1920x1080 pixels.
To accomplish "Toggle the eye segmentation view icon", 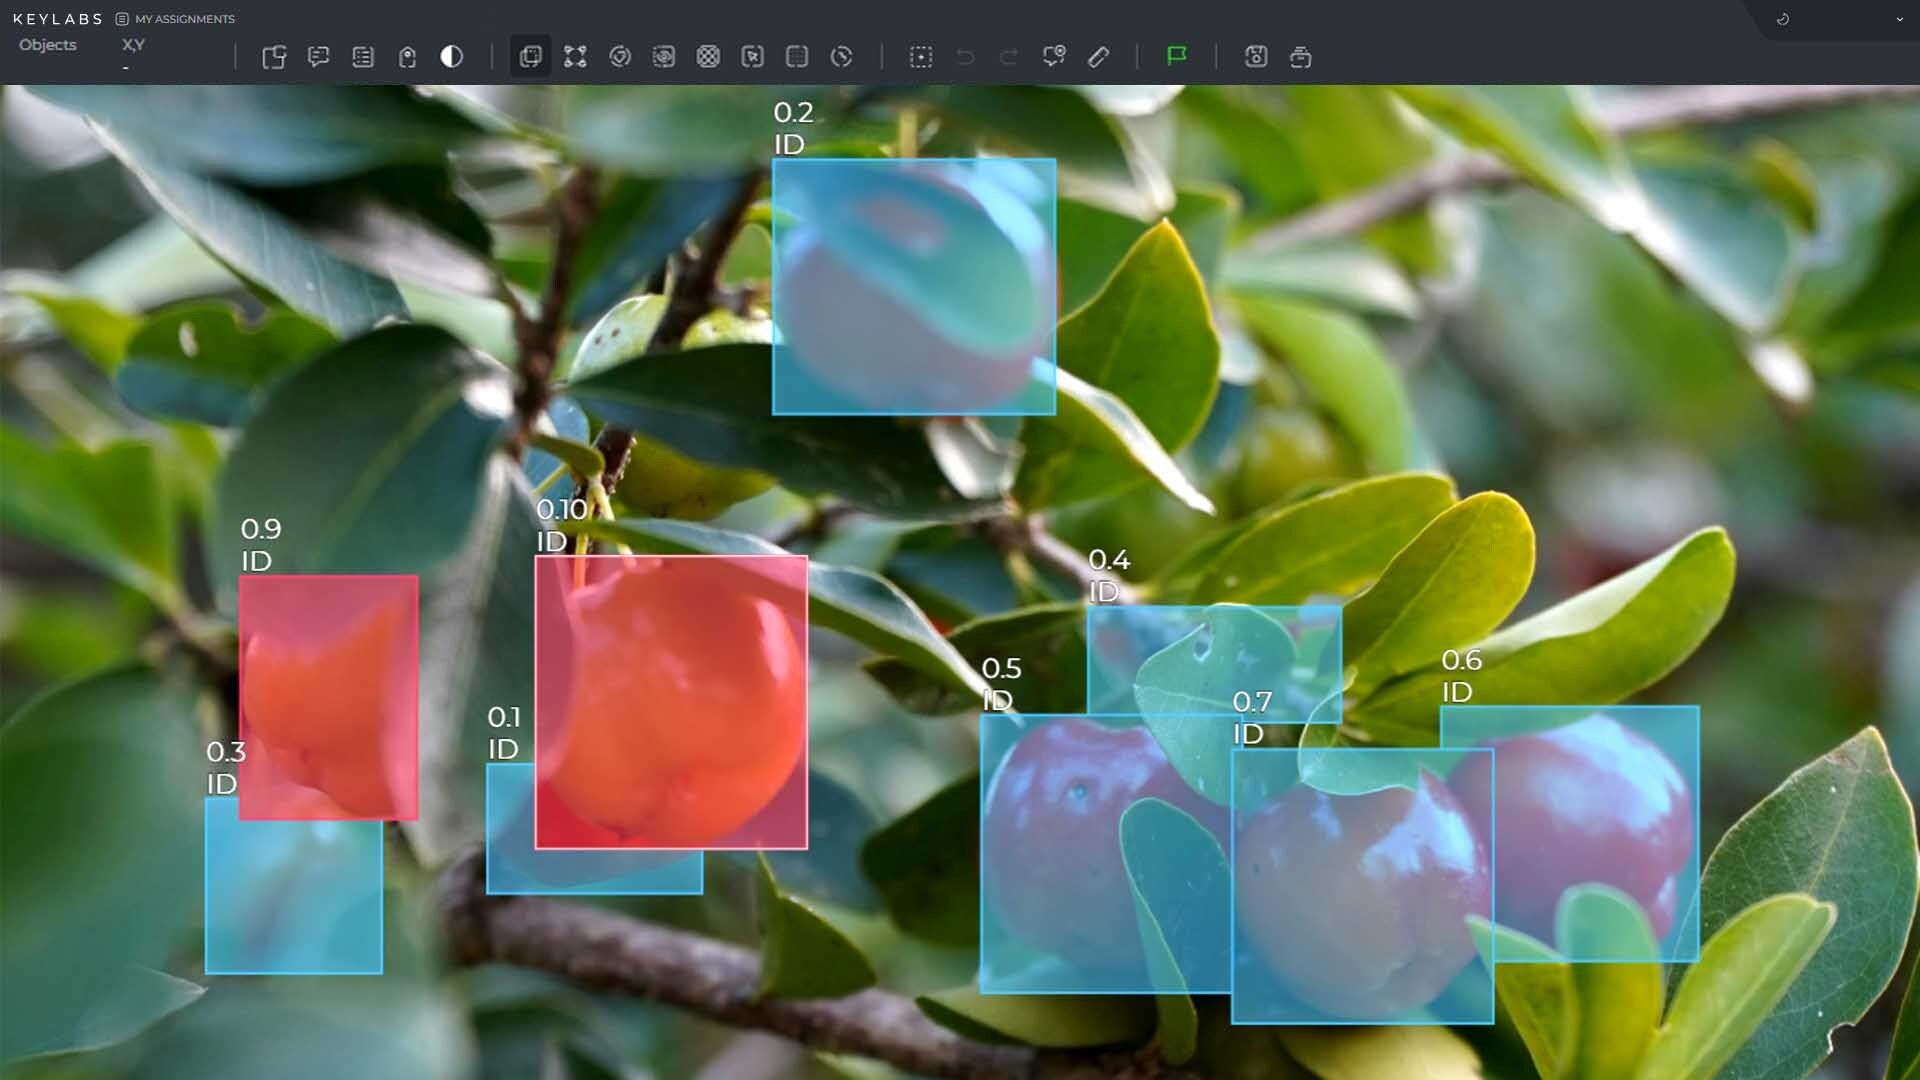I will point(664,57).
